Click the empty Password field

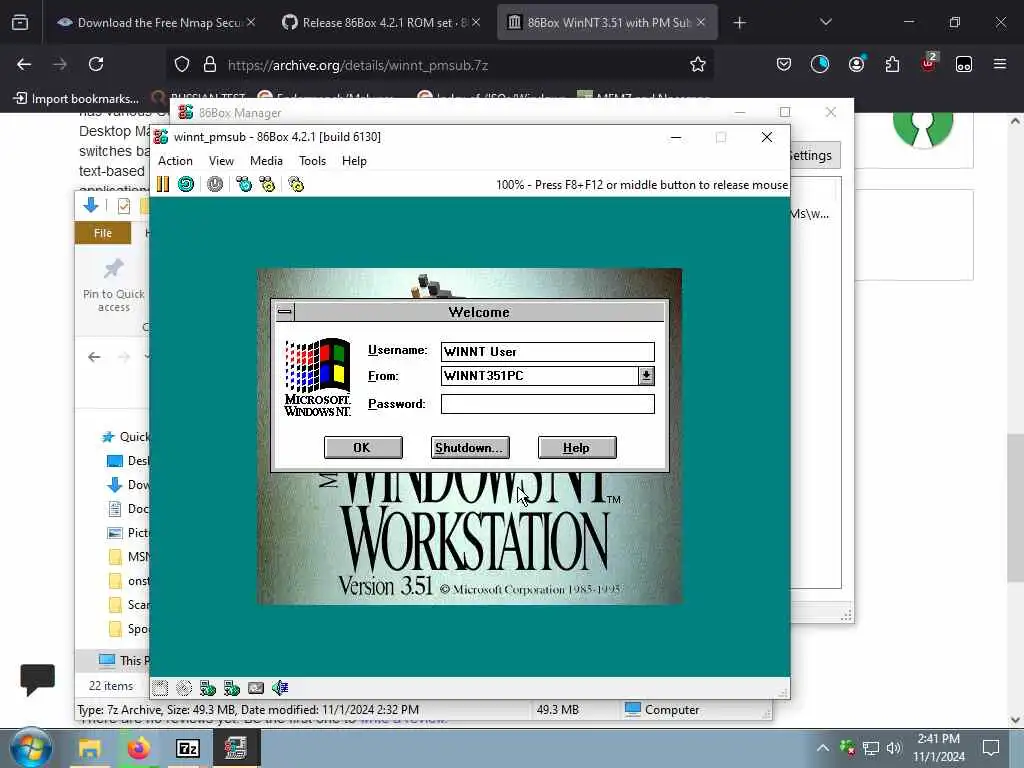[x=547, y=404]
